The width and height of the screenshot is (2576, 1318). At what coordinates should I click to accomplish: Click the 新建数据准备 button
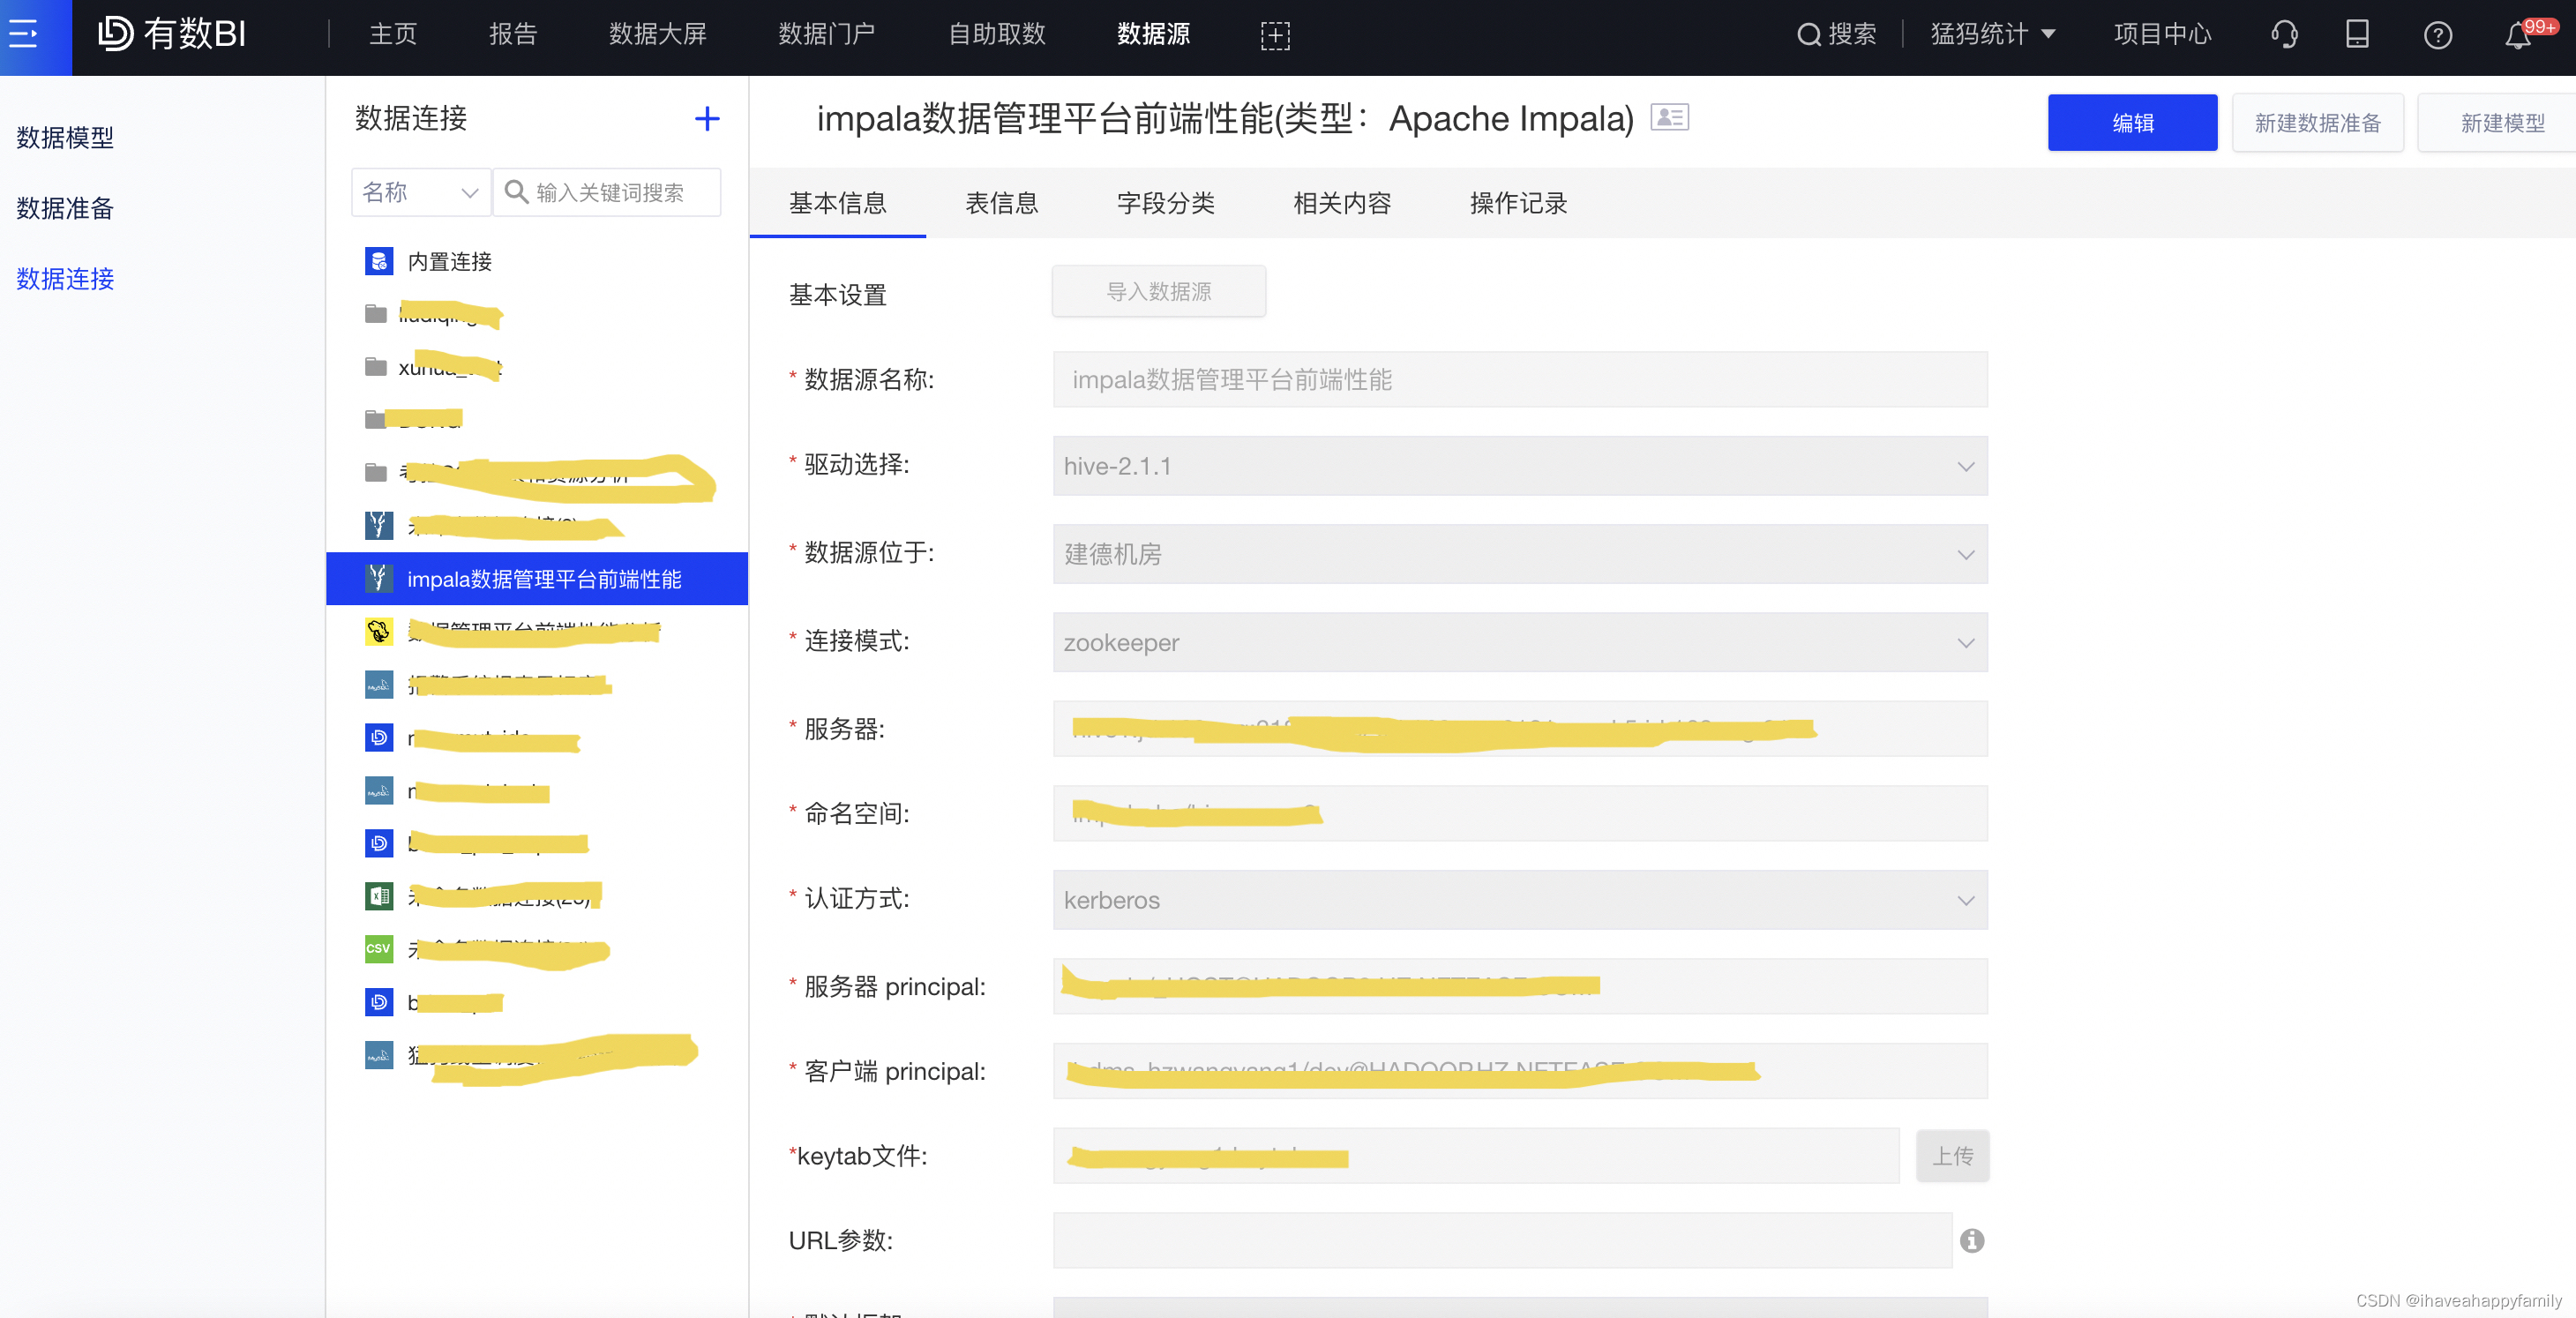point(2317,123)
